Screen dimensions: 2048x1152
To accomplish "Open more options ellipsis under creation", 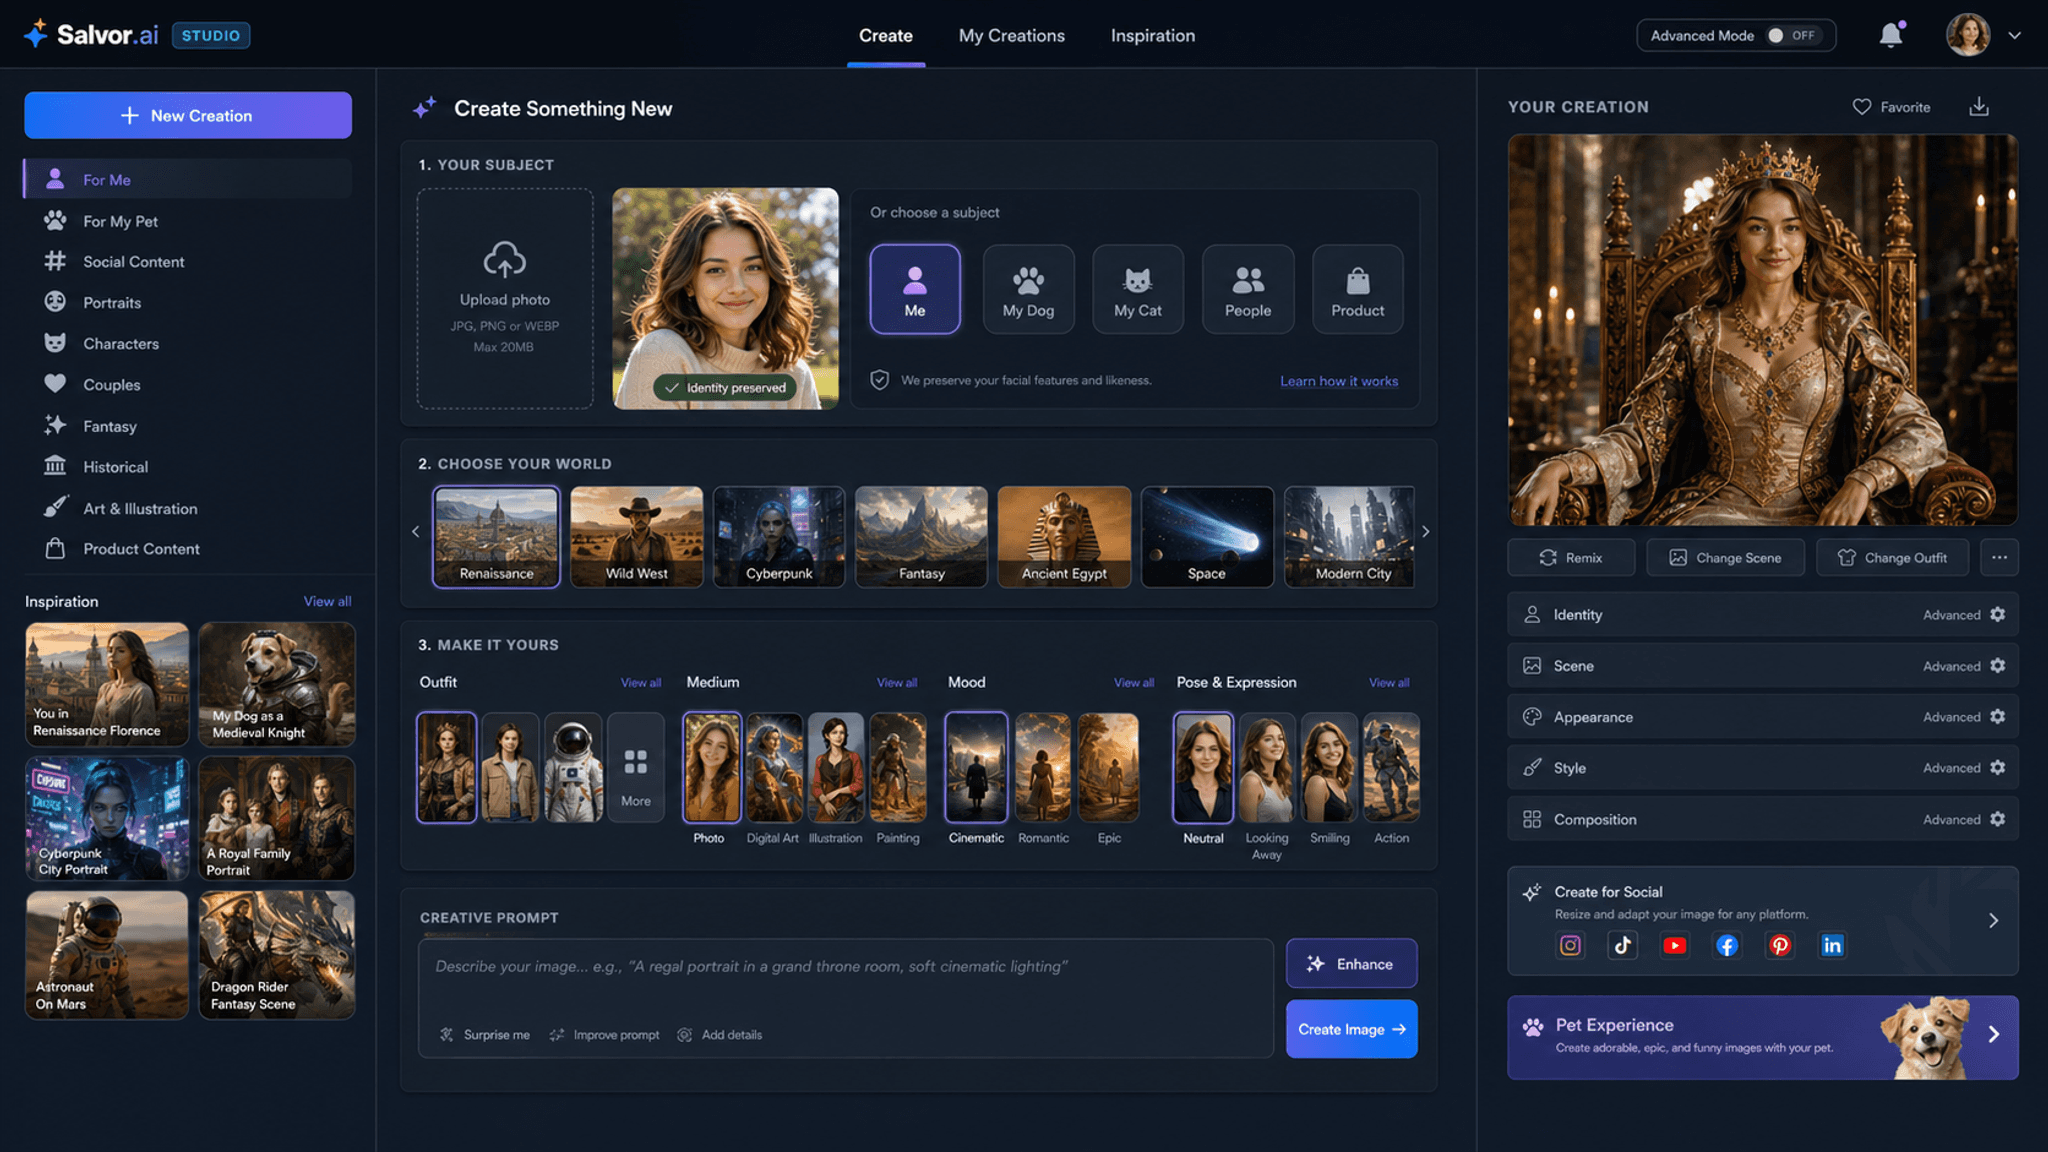I will (x=1999, y=558).
